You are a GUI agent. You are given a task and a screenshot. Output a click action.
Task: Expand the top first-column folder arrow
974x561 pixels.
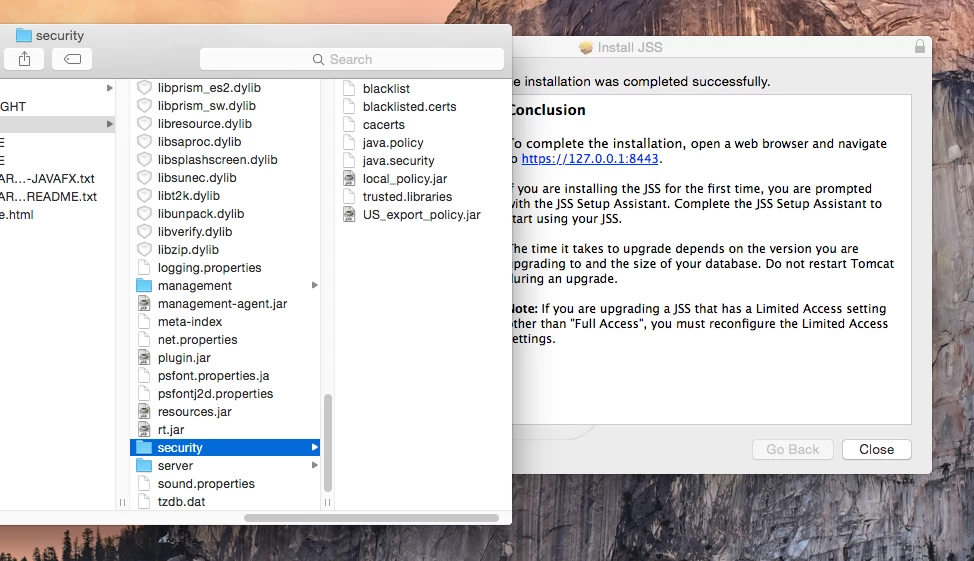(x=109, y=88)
